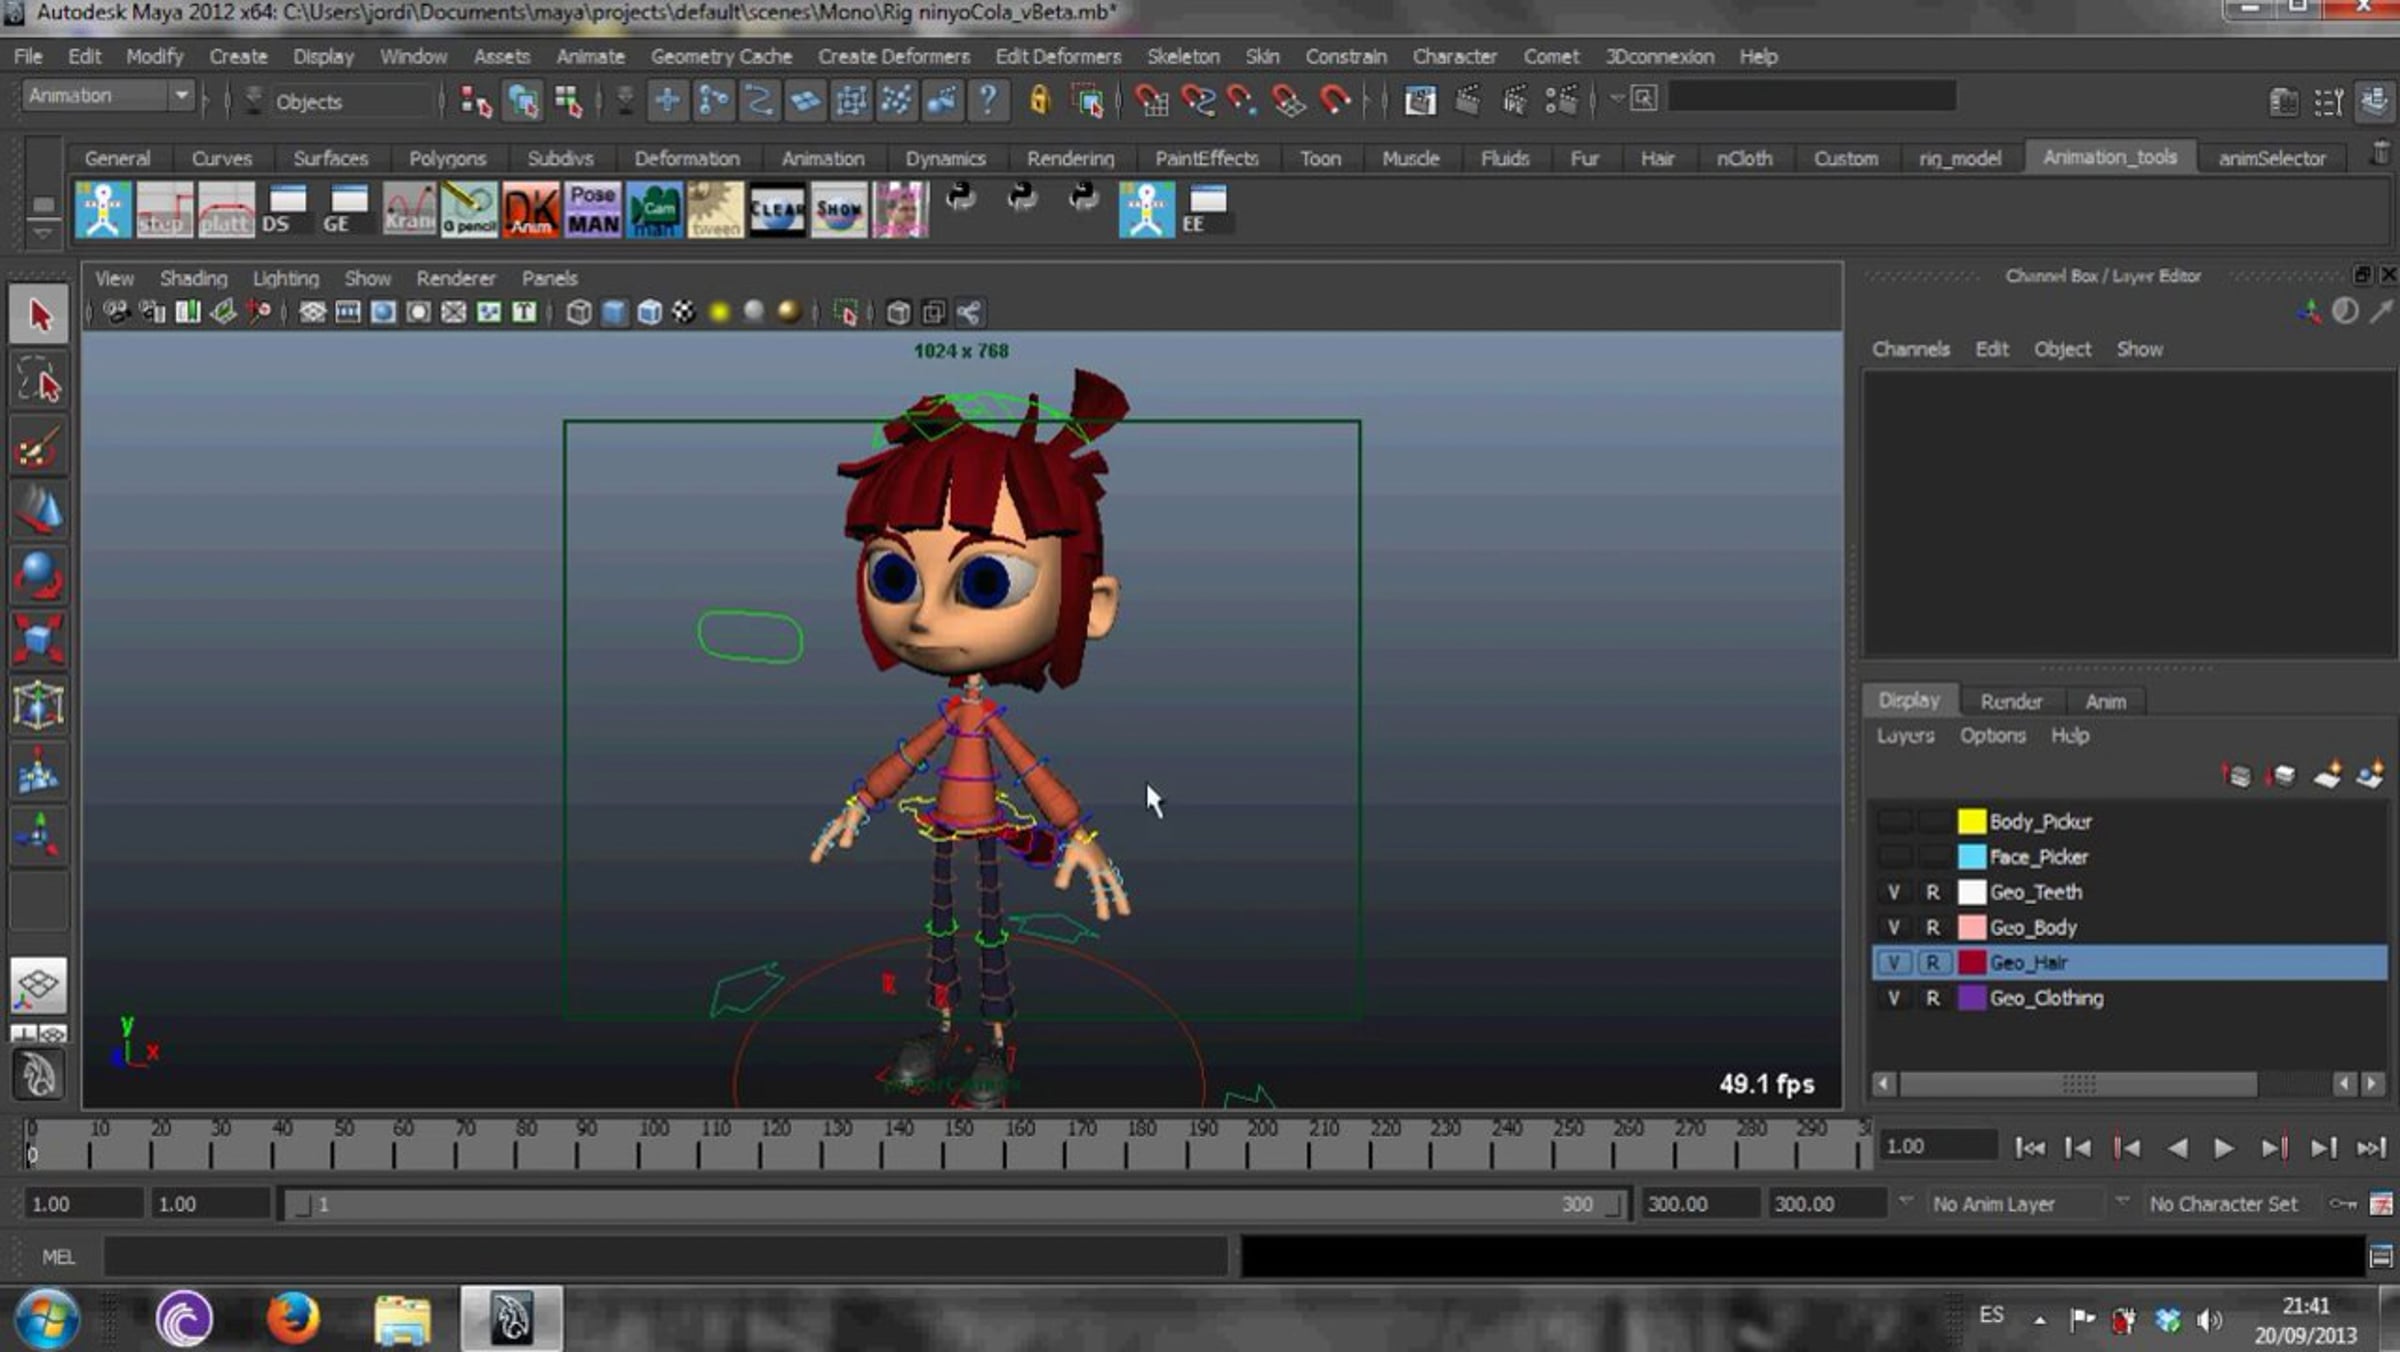
Task: Activate the Lasso select tool
Action: (39, 381)
